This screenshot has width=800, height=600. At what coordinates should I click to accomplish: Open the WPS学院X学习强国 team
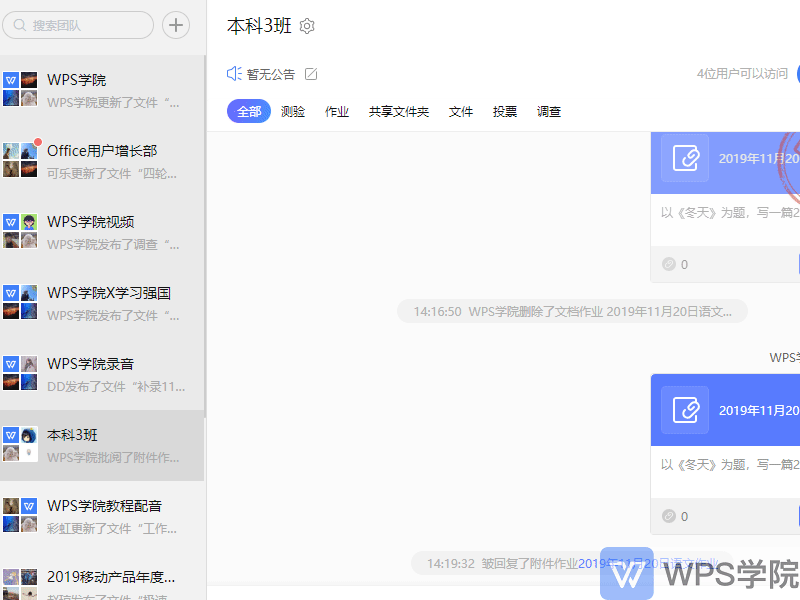(x=102, y=302)
